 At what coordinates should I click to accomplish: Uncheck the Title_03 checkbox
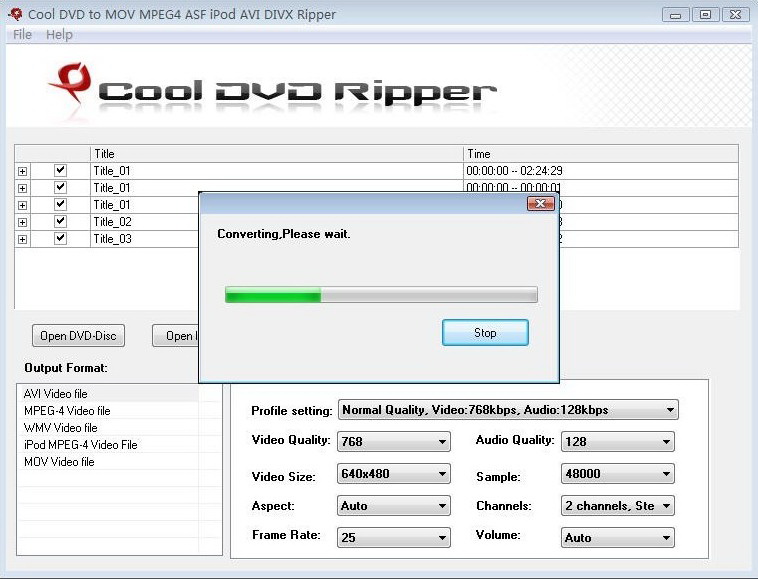click(x=60, y=238)
